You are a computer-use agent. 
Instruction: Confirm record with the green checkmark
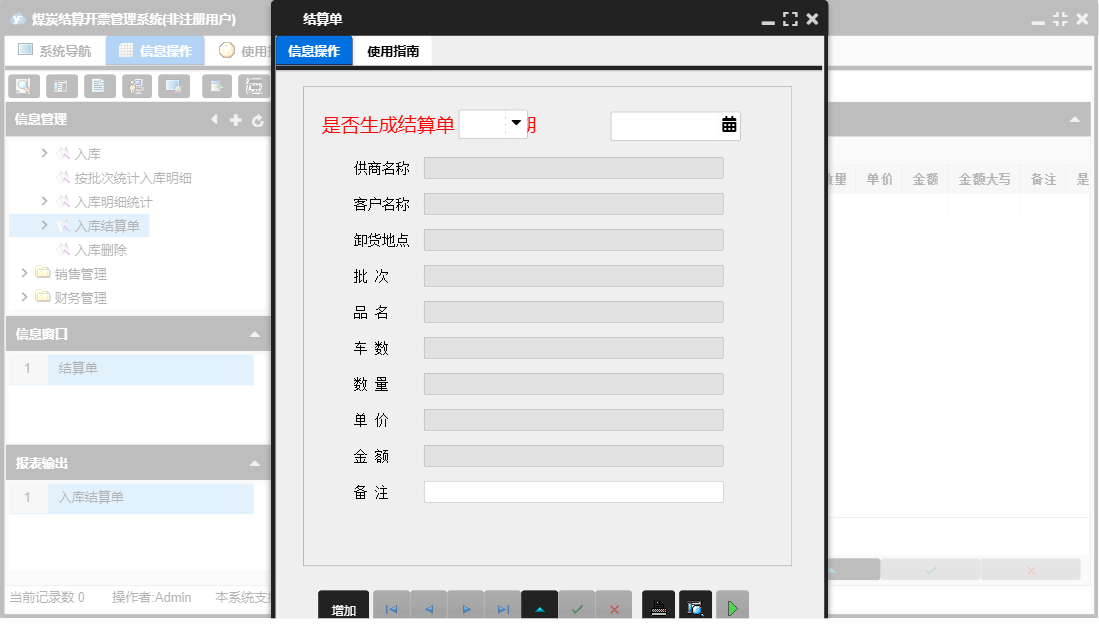[577, 605]
